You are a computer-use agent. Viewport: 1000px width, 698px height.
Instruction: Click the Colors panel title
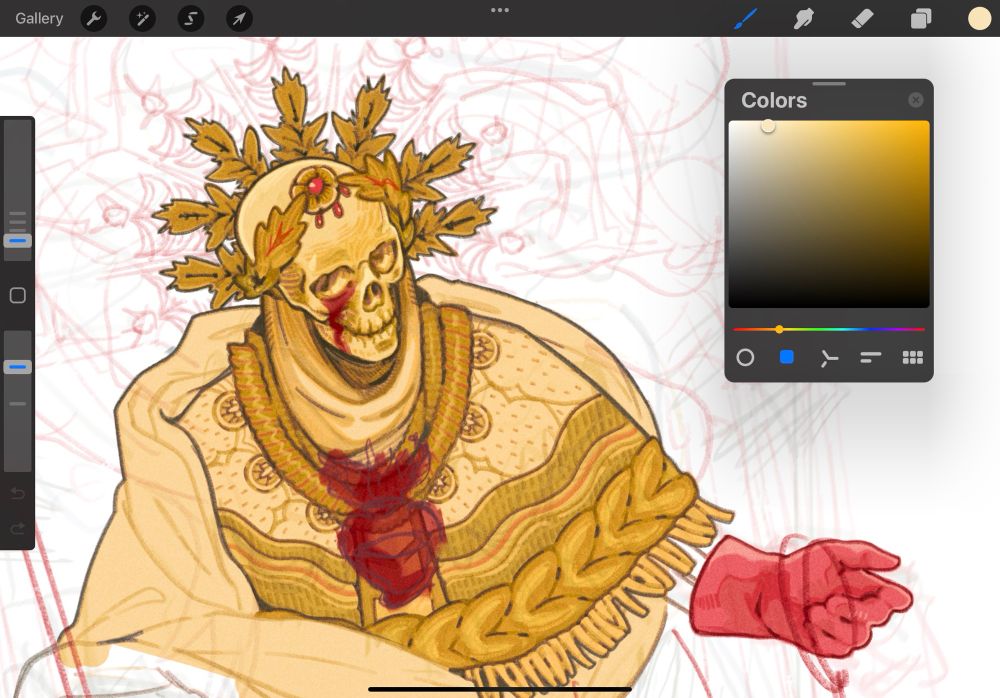pyautogui.click(x=774, y=100)
